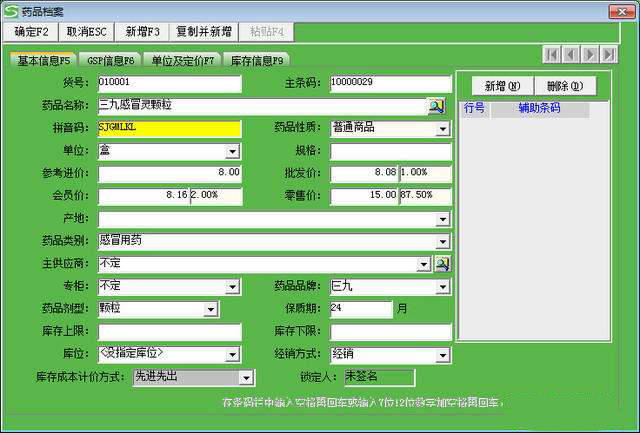Image resolution: width=640 pixels, height=433 pixels.
Task: Click the 参考进价 field showing 8.00
Action: point(170,174)
